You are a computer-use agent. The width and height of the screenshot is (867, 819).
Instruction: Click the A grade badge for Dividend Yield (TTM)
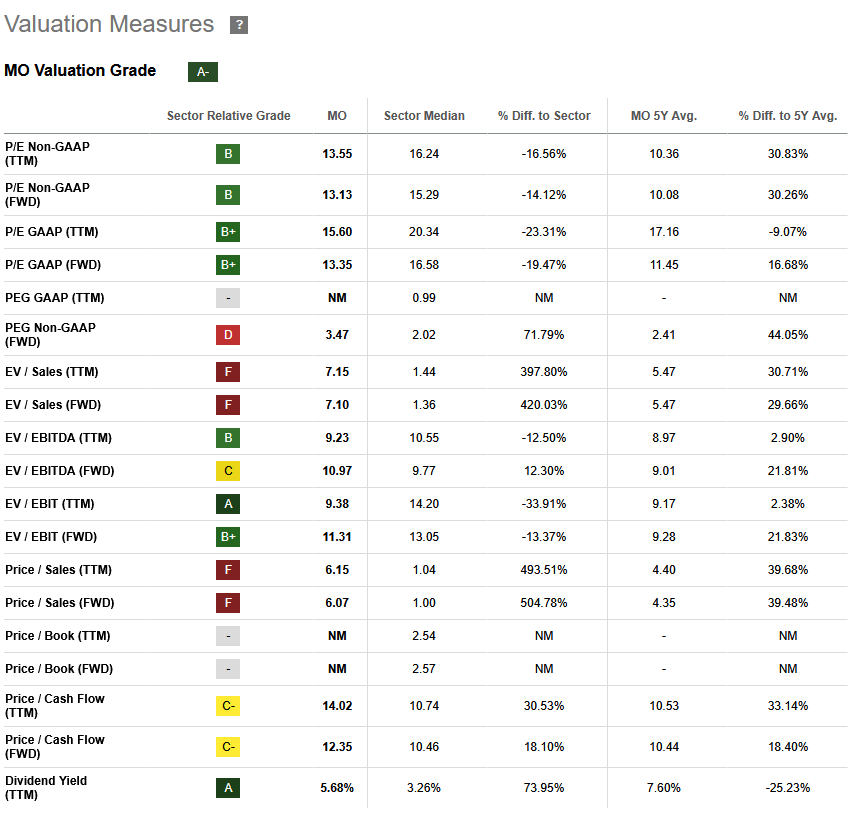point(228,787)
